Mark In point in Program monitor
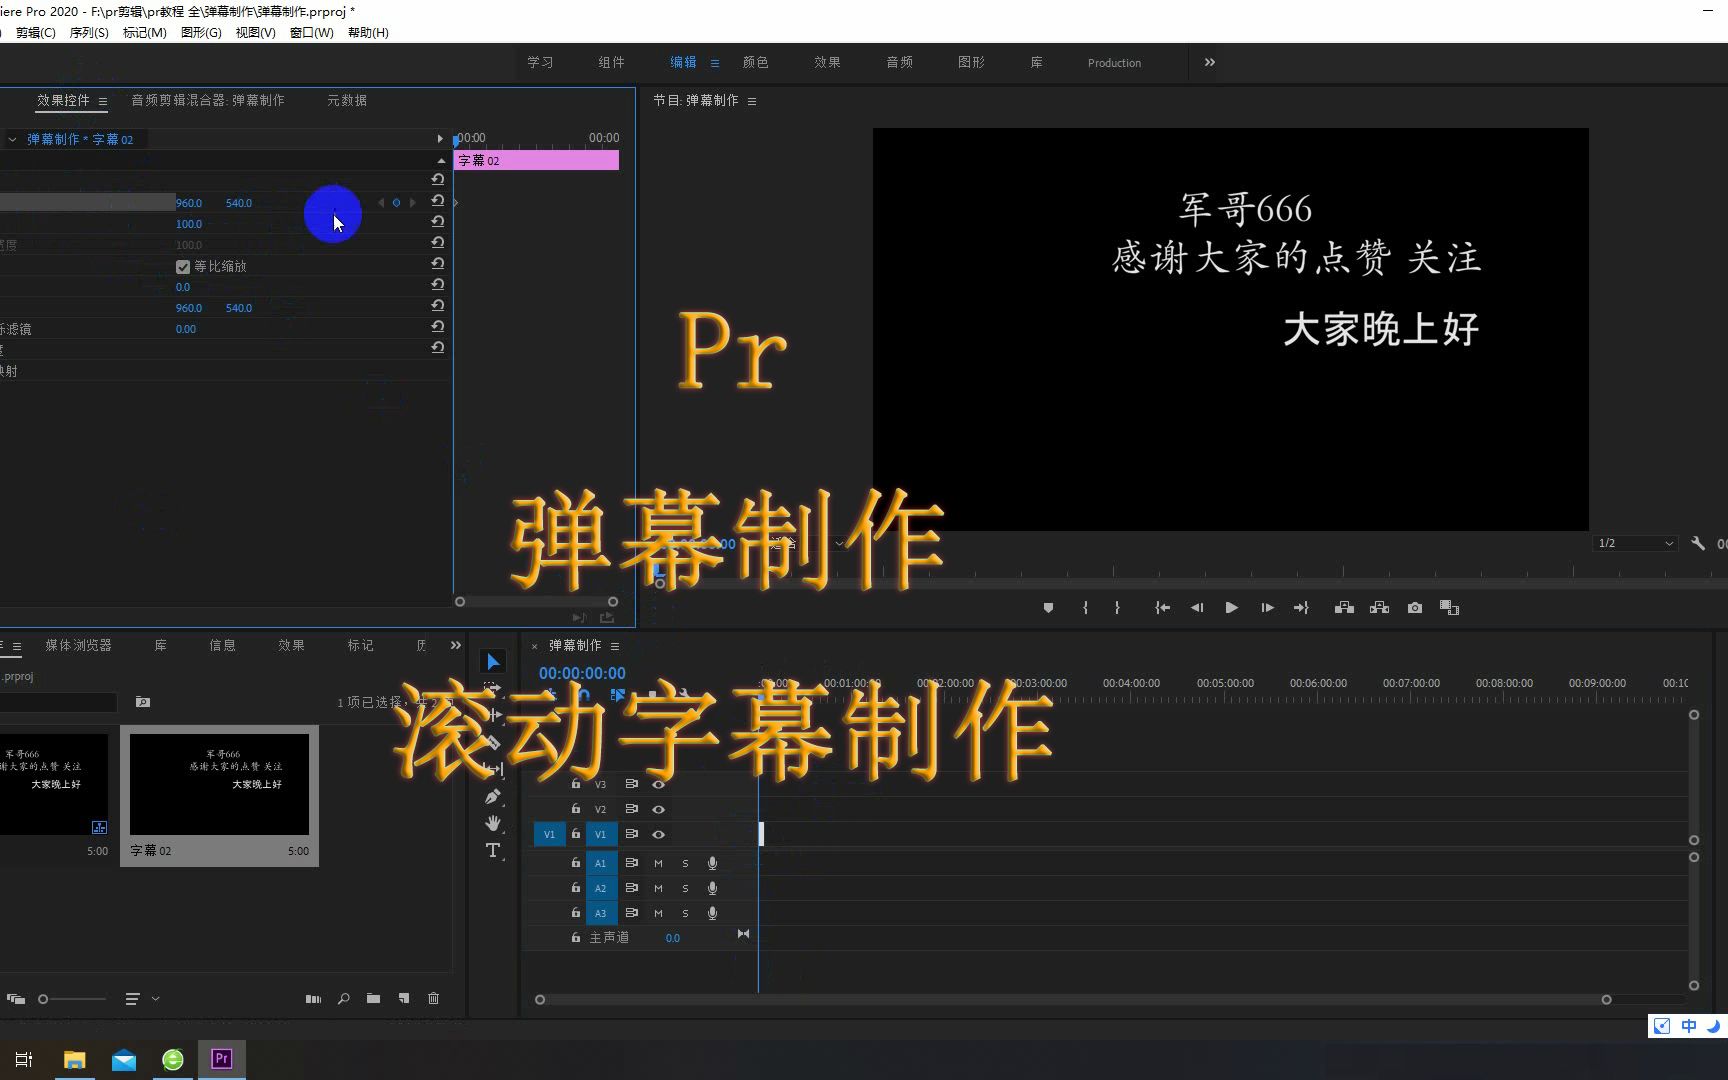 click(x=1085, y=608)
